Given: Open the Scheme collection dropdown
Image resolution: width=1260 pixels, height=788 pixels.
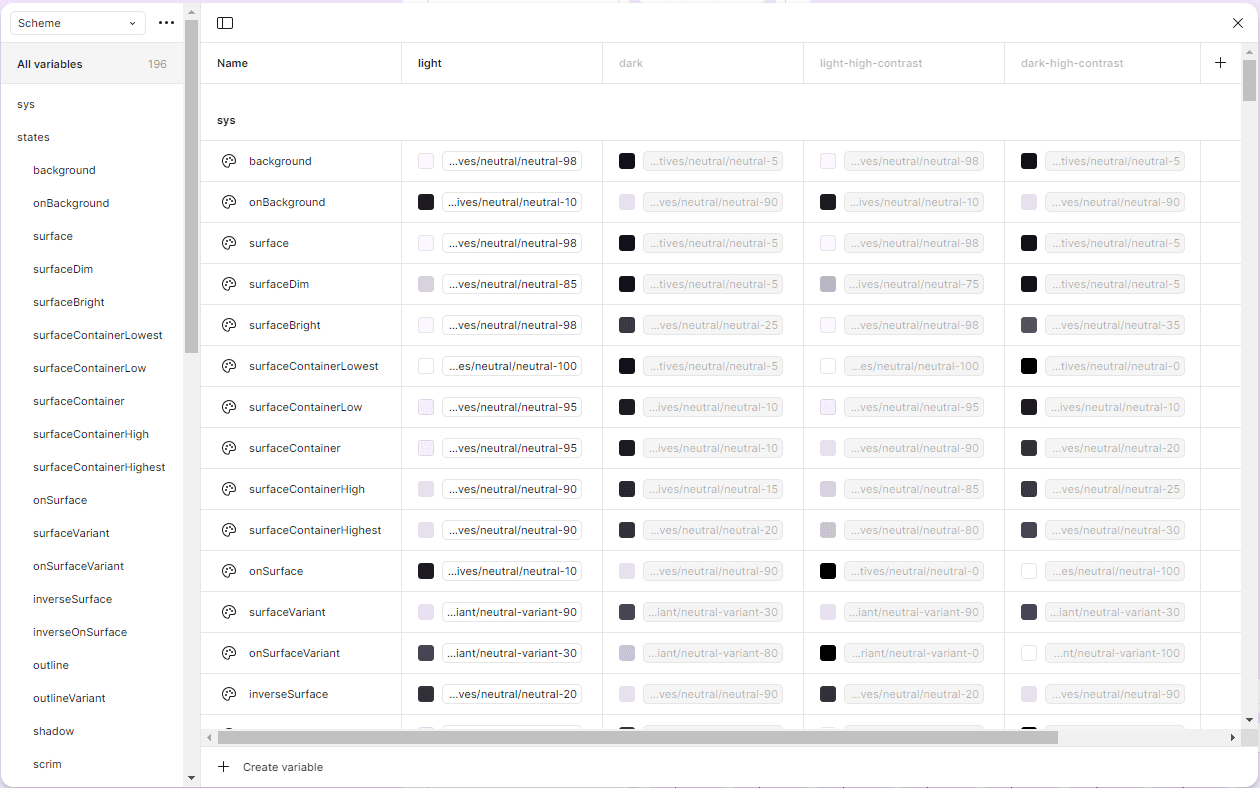Looking at the screenshot, I should 78,23.
